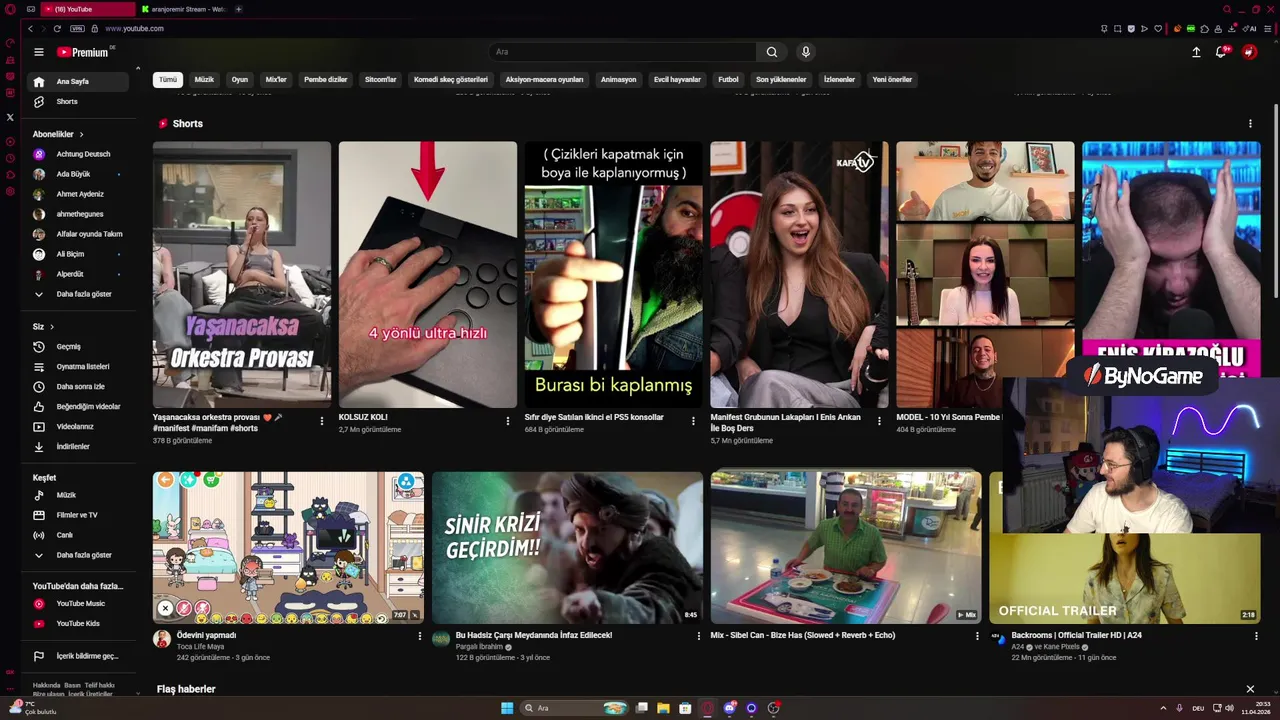Go back with the browser back arrow
The width and height of the screenshot is (1280, 720).
click(x=30, y=29)
